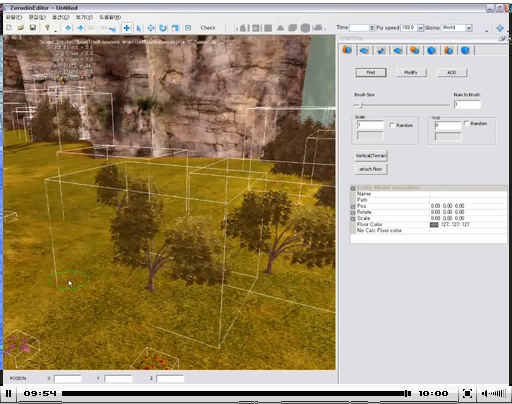Expand the Rotate property row
The height and width of the screenshot is (404, 512).
tap(353, 212)
